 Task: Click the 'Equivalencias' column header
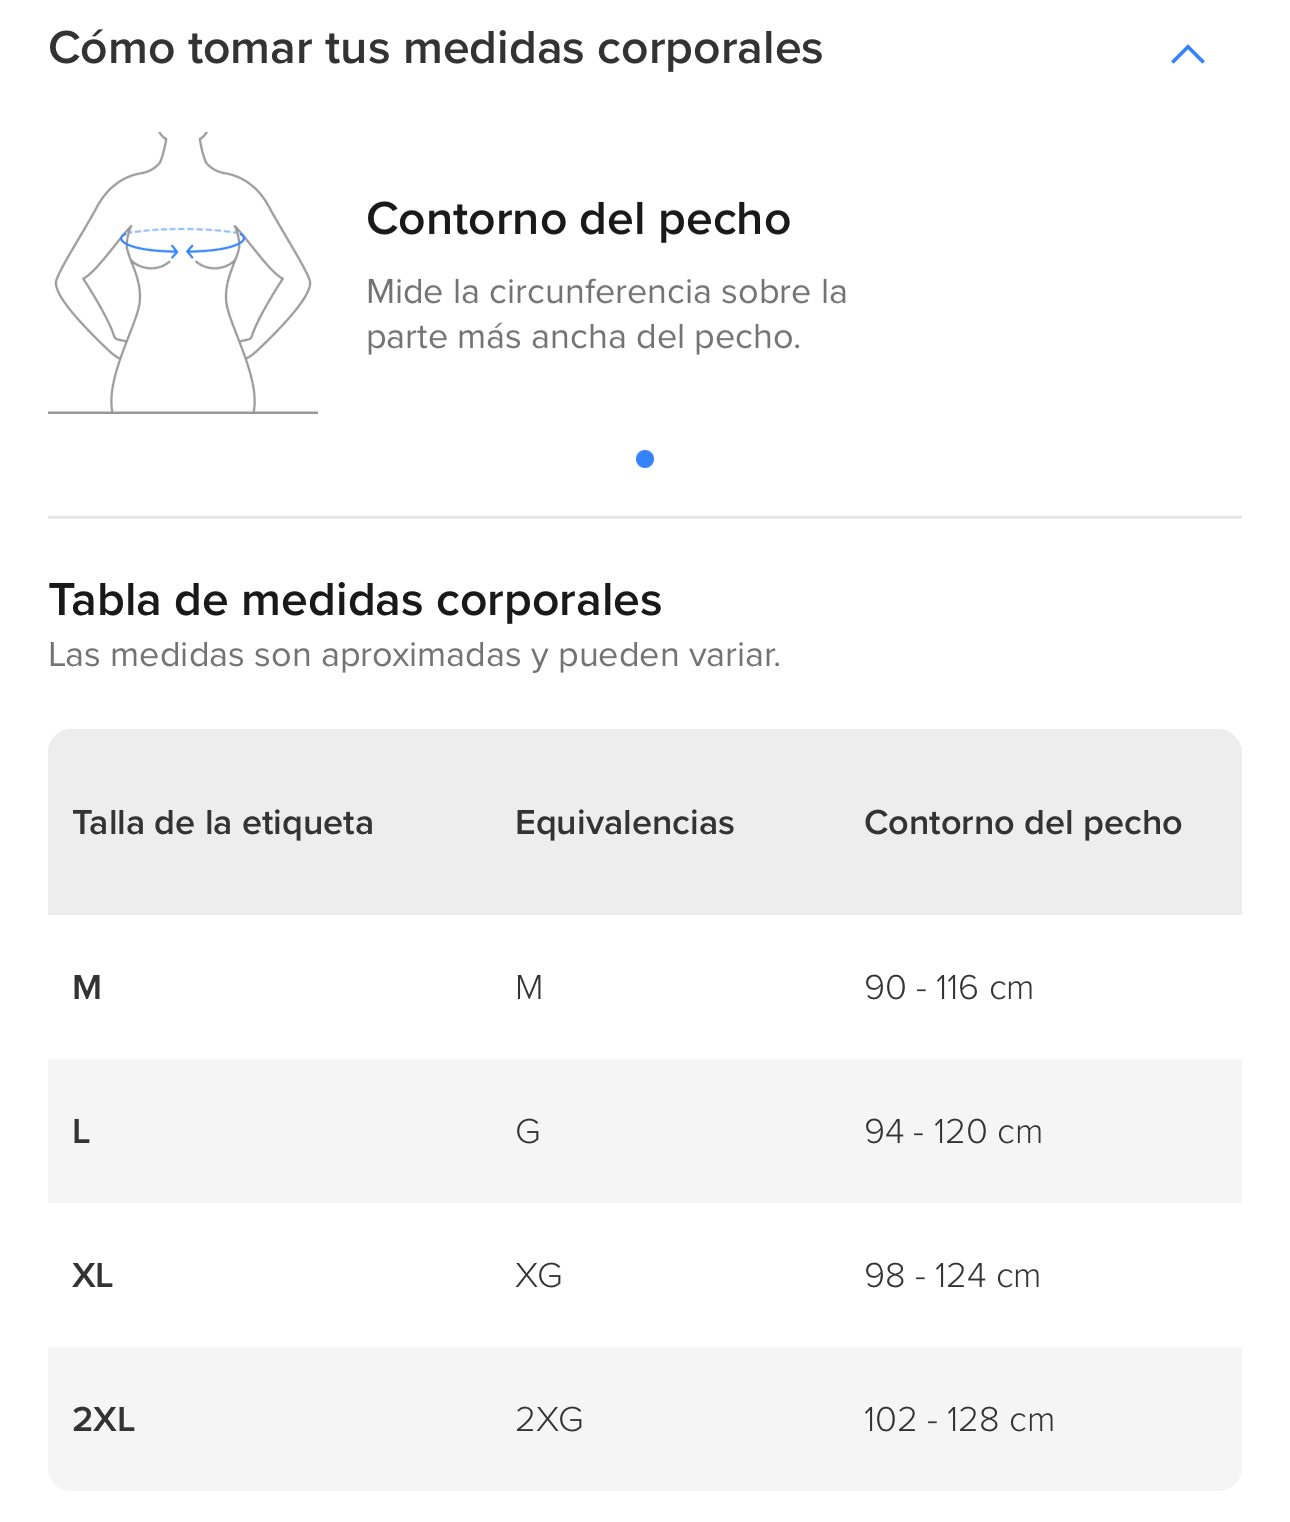(624, 823)
